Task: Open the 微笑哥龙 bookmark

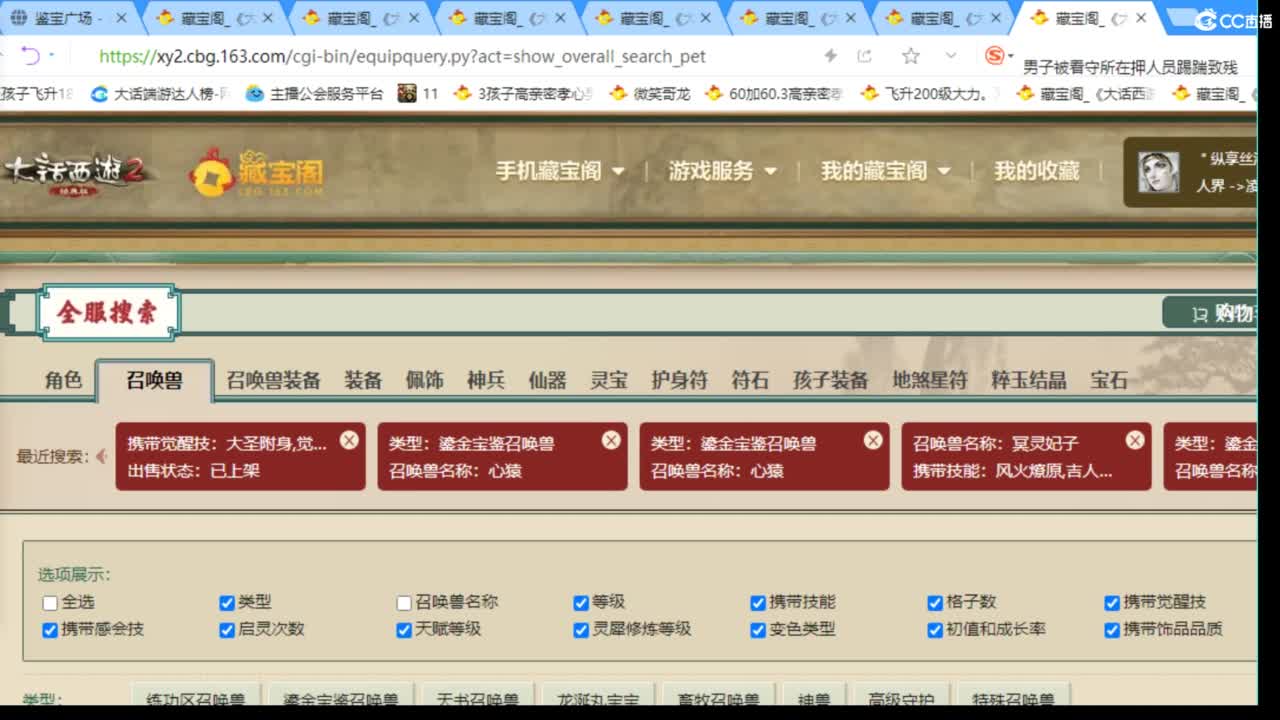Action: [x=649, y=93]
